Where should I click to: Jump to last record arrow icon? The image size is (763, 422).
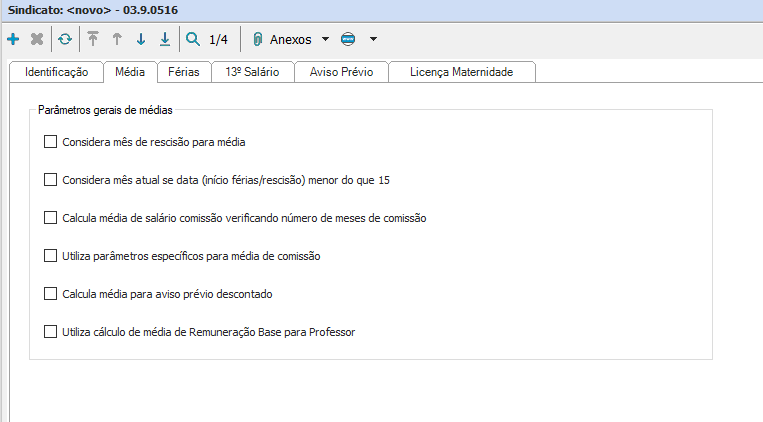pyautogui.click(x=165, y=40)
